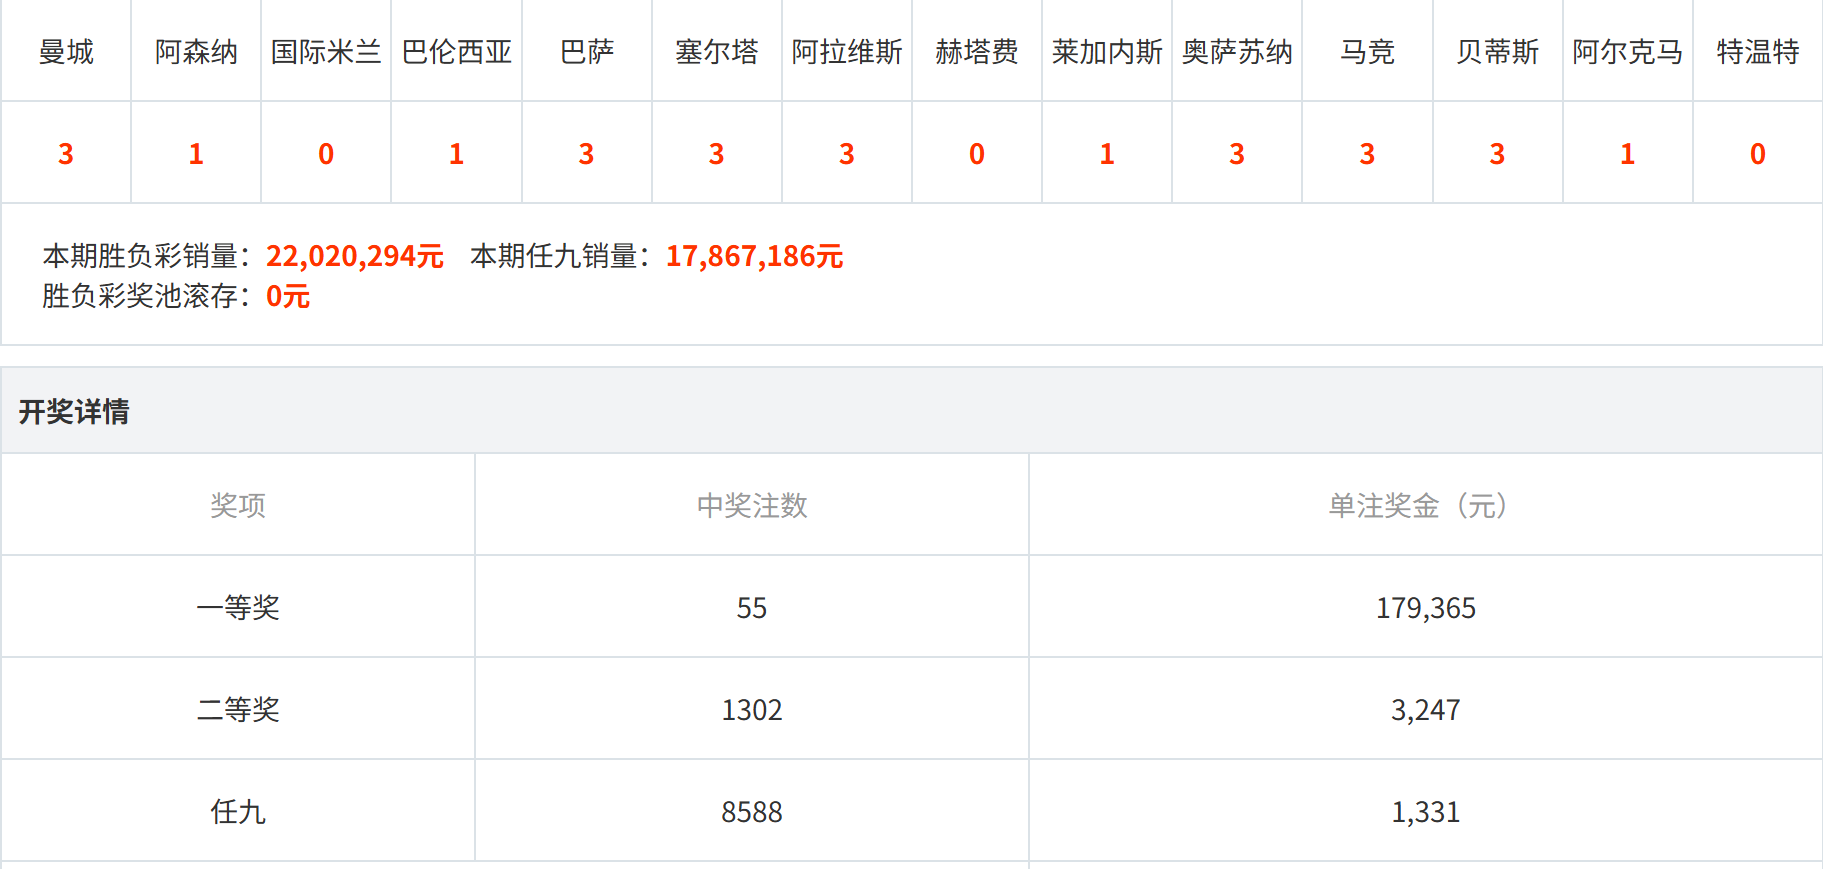
Task: Click the team name 曼城
Action: click(66, 51)
